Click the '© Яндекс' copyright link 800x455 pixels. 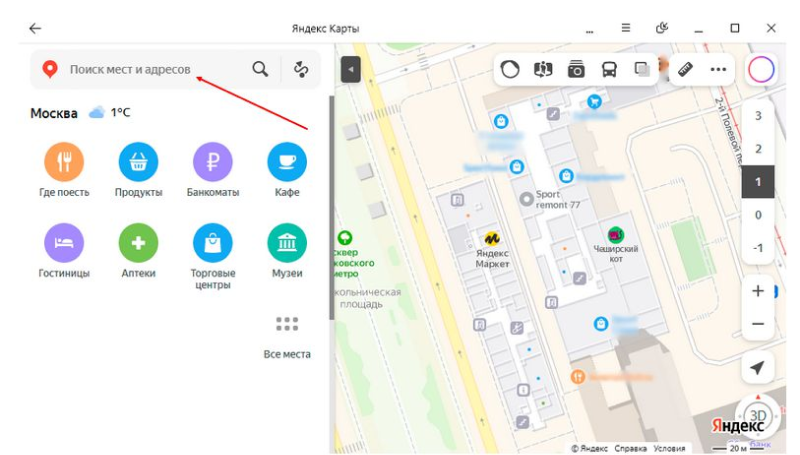(x=589, y=448)
